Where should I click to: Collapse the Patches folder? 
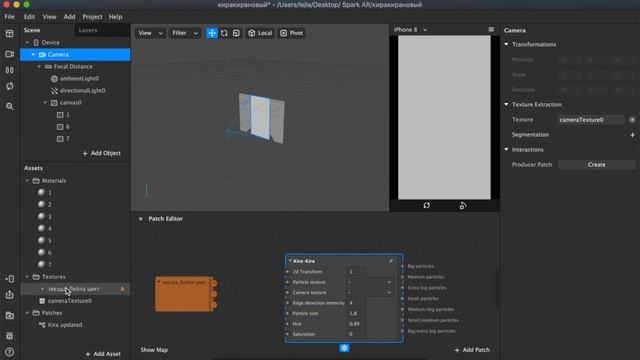(27, 313)
